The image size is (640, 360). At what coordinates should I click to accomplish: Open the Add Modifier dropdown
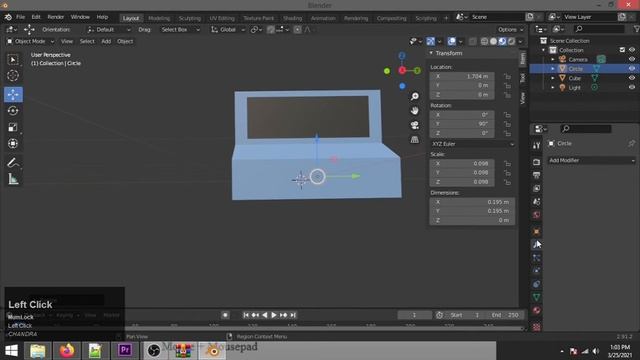(591, 160)
